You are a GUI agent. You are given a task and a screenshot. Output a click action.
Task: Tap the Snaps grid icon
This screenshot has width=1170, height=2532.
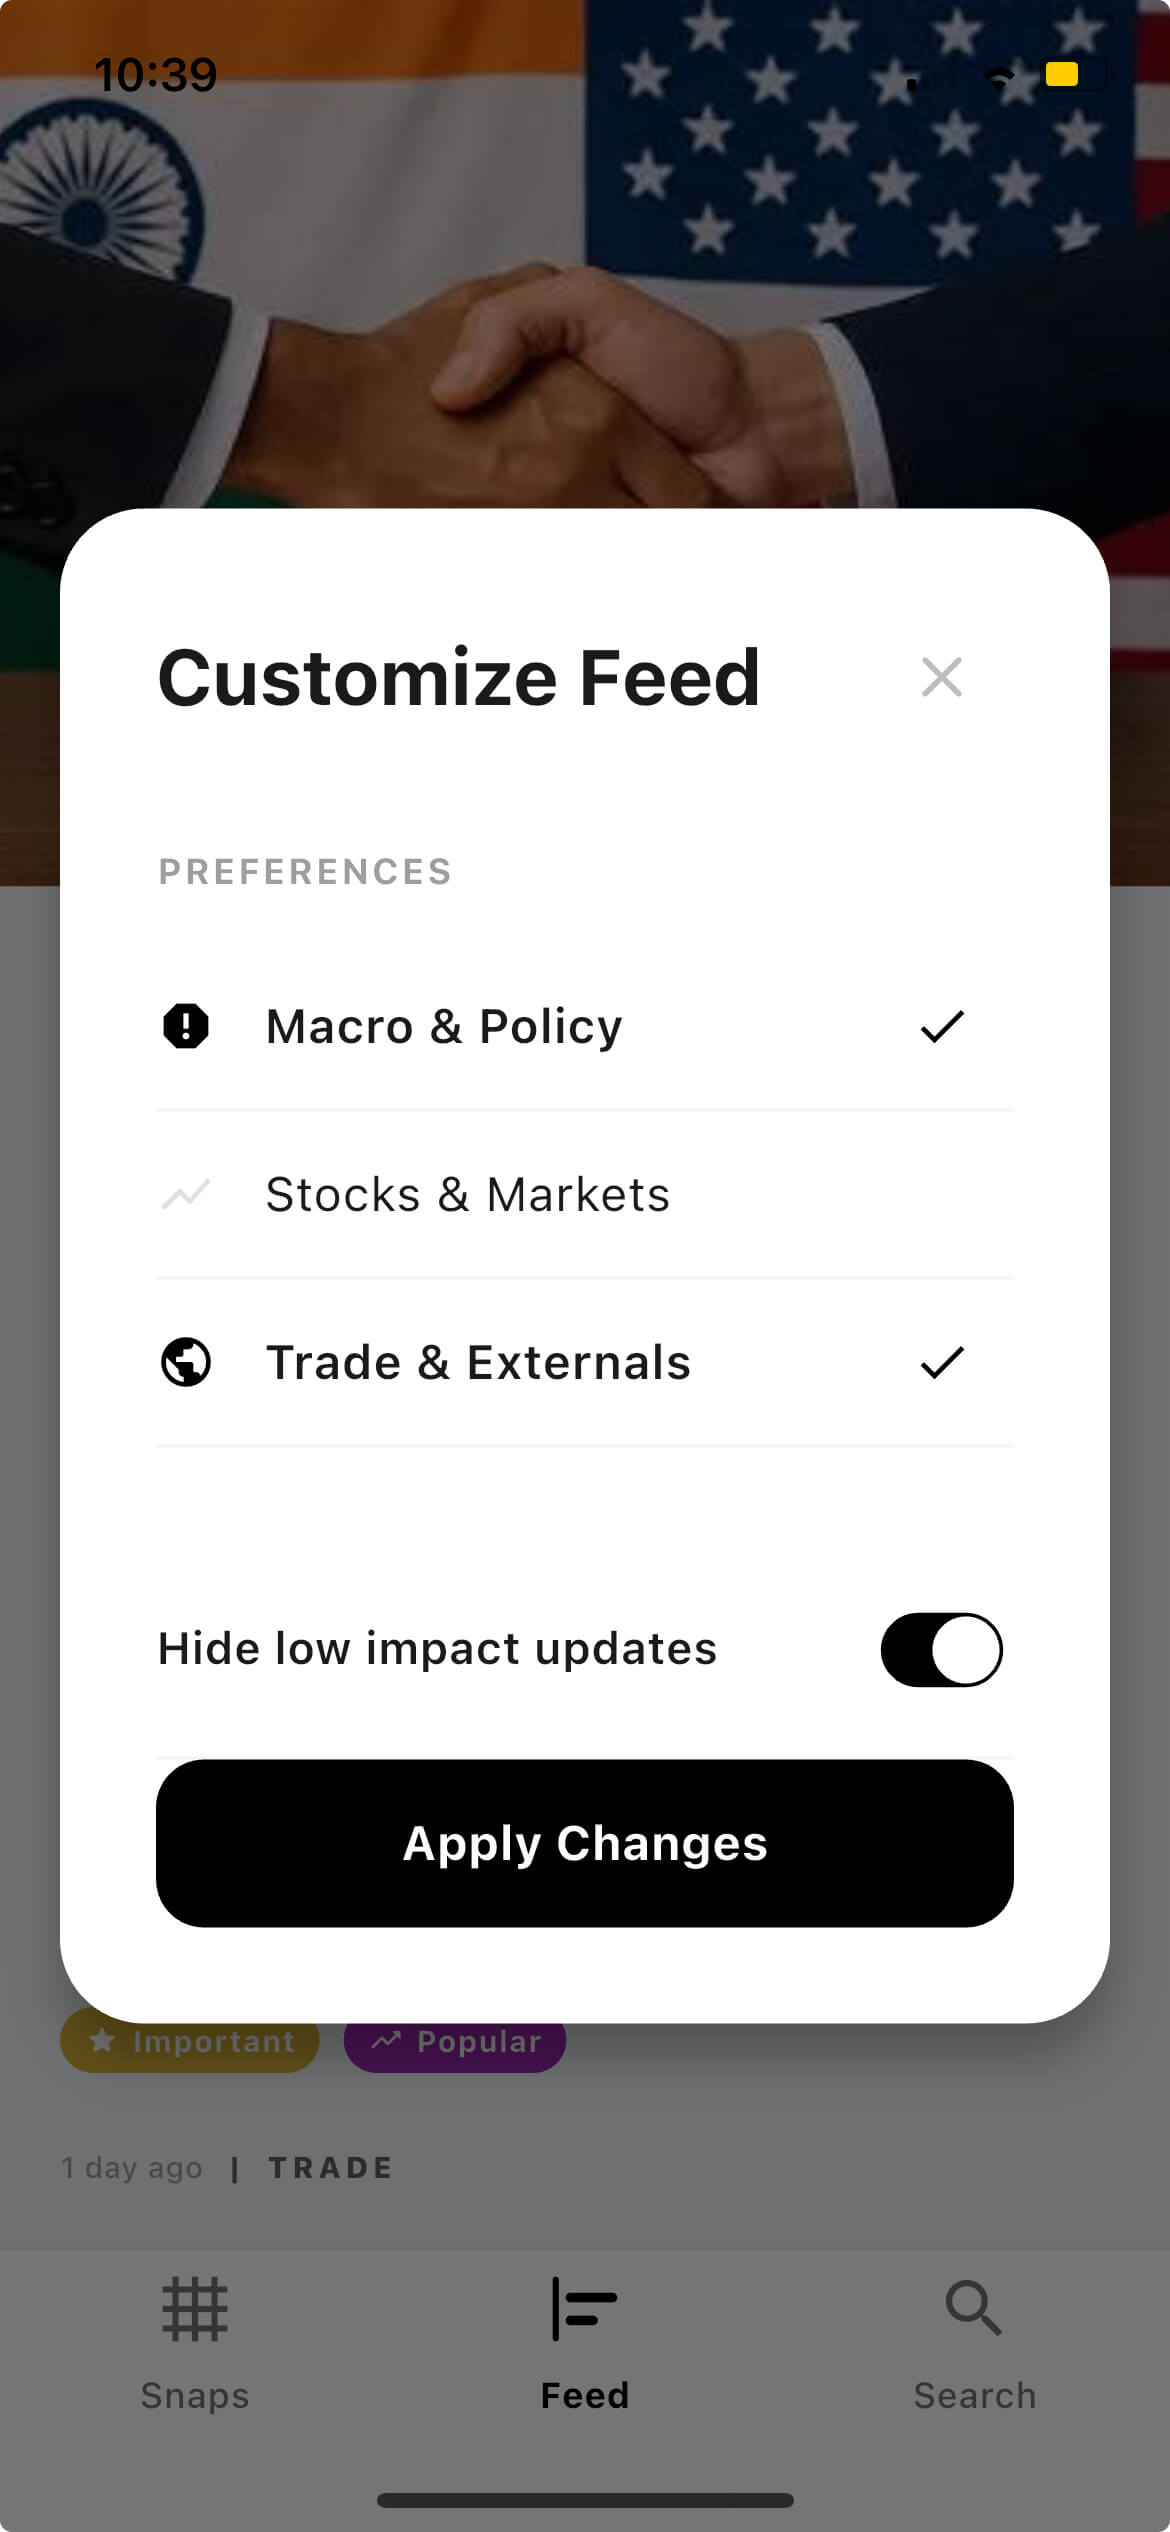pyautogui.click(x=195, y=2309)
